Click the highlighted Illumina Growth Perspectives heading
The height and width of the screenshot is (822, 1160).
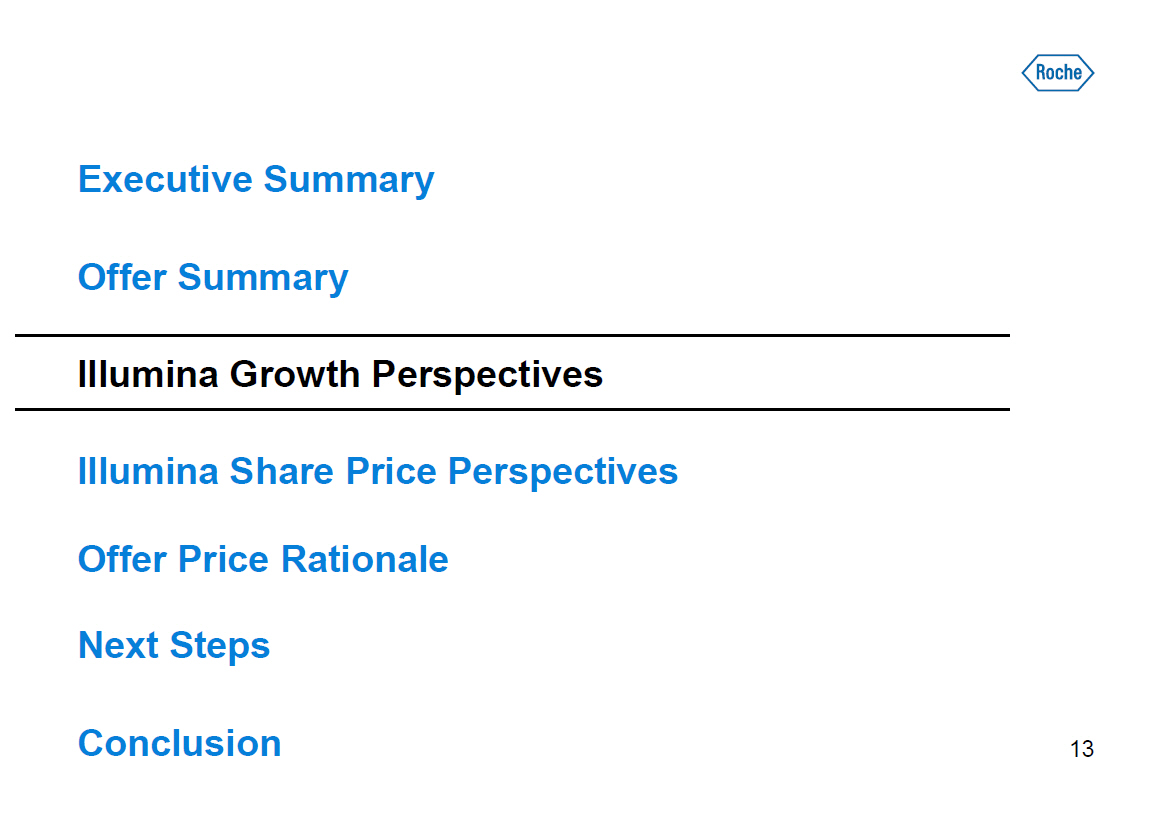340,375
